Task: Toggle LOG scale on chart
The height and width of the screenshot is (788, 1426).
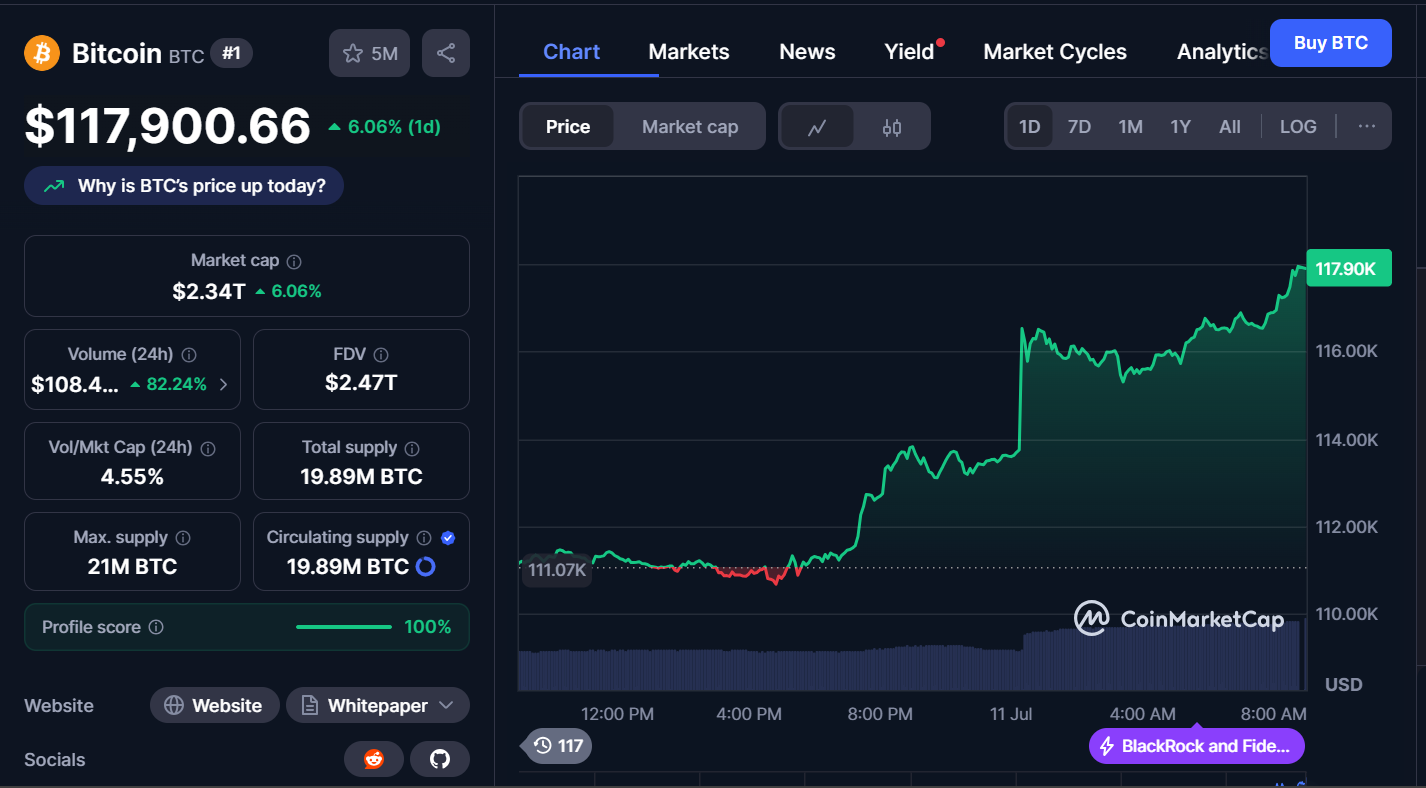Action: pos(1298,127)
